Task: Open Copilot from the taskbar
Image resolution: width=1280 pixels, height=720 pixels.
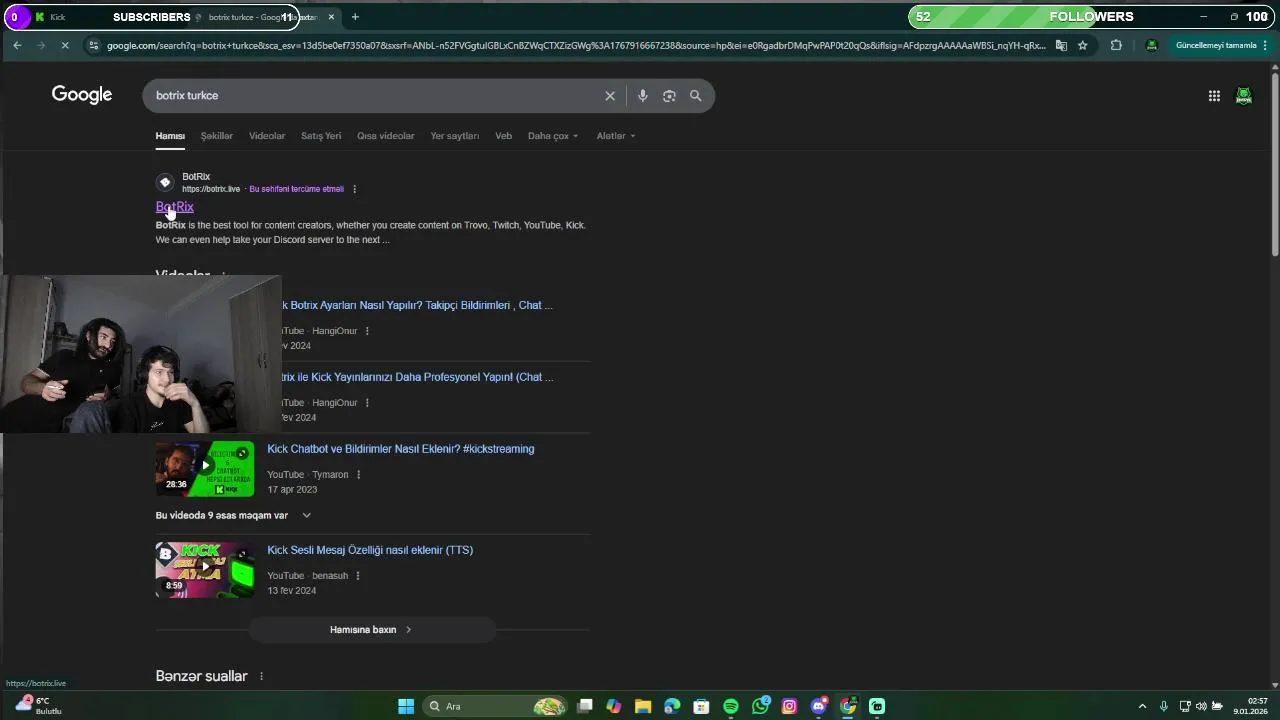Action: pyautogui.click(x=613, y=706)
